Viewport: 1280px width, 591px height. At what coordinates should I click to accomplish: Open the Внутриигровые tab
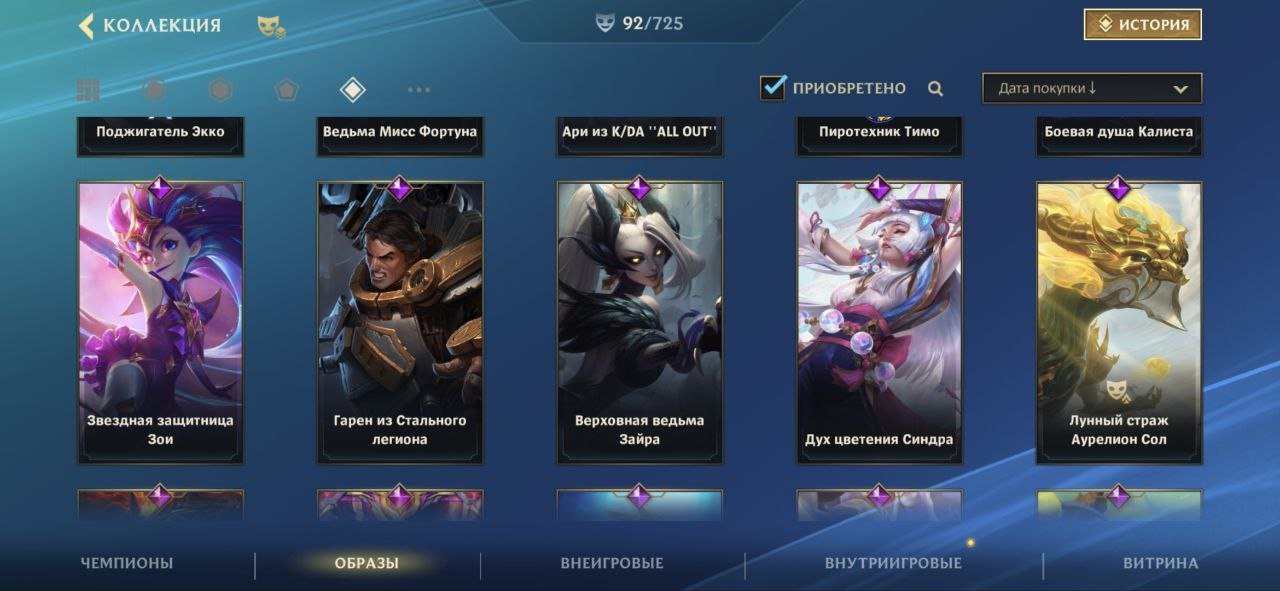pyautogui.click(x=893, y=563)
